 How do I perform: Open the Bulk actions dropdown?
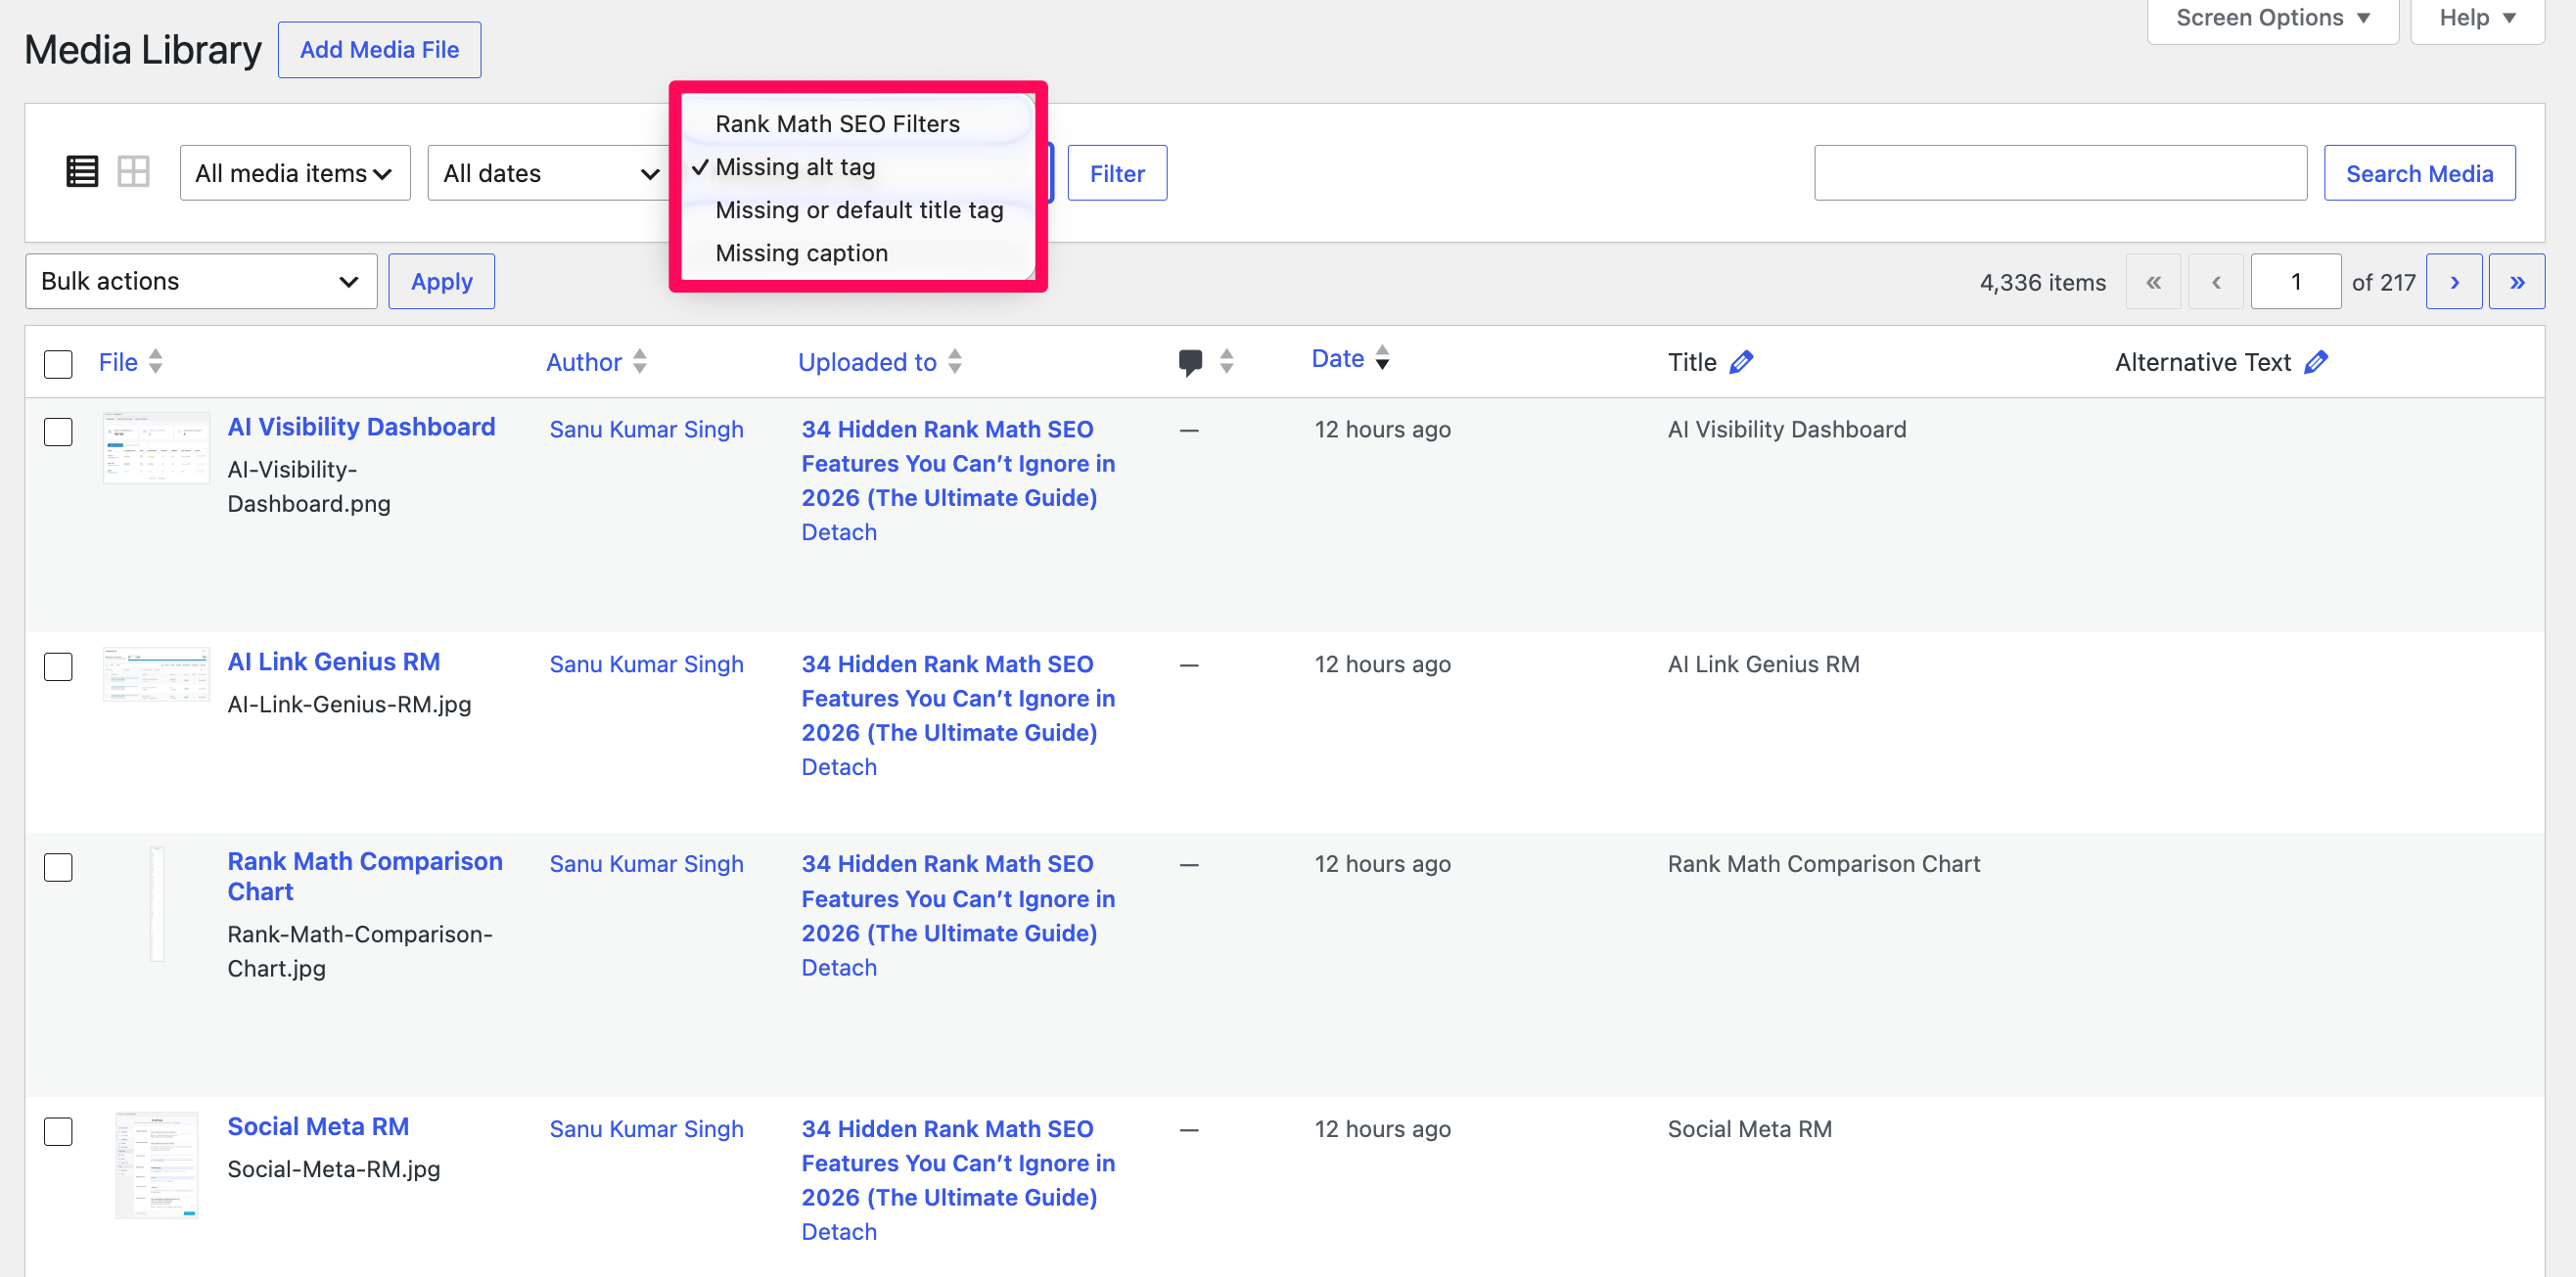tap(201, 282)
